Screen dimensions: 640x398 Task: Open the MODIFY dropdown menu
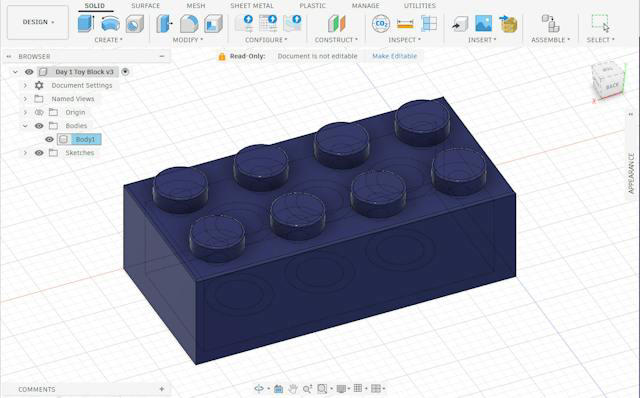tap(188, 40)
